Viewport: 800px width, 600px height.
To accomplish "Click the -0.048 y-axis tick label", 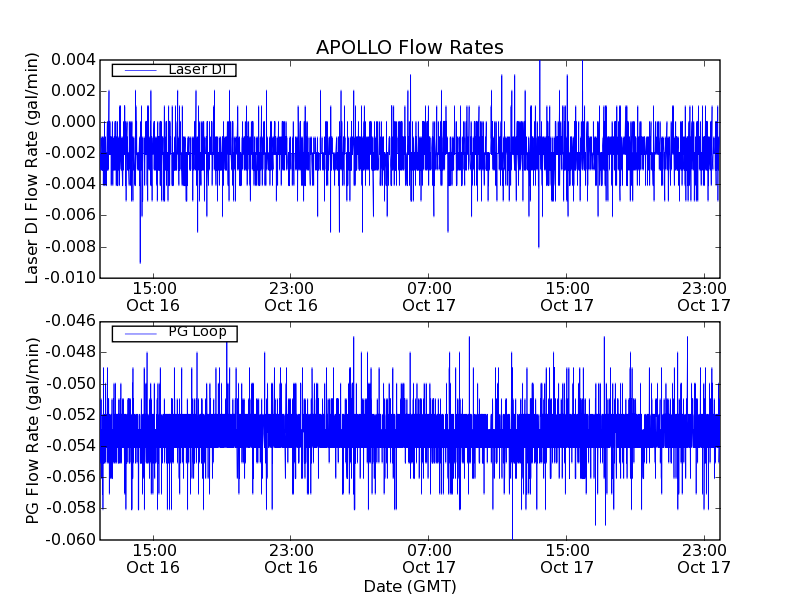I will point(71,353).
